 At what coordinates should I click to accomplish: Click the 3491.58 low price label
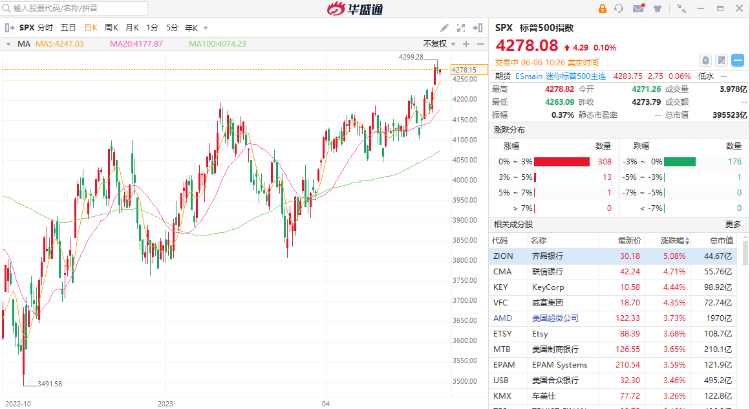(x=50, y=384)
